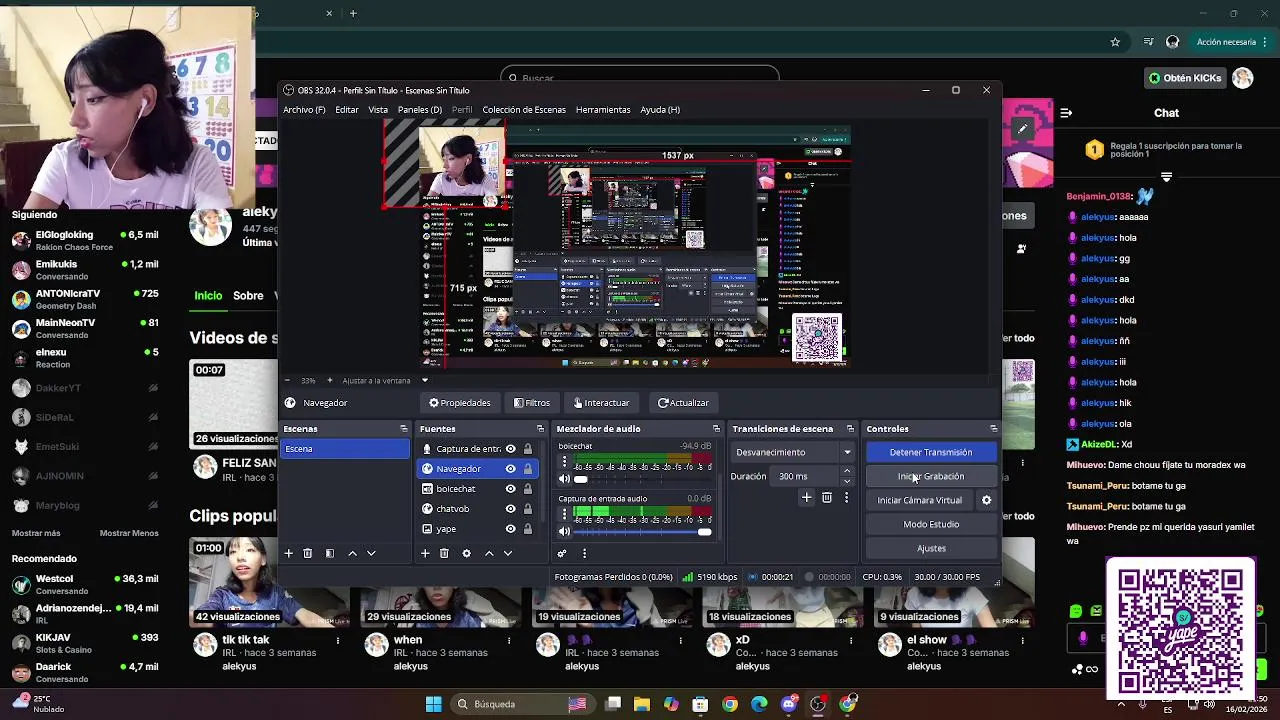Open OBS Ajustes settings
The height and width of the screenshot is (720, 1280).
coord(931,548)
